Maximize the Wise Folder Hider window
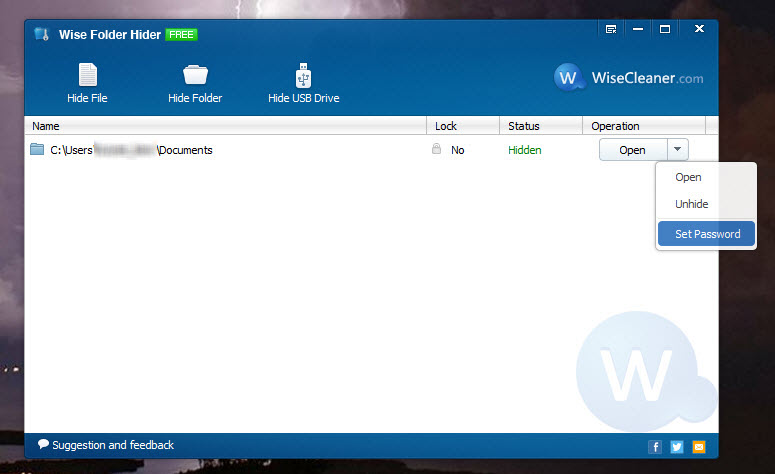775x474 pixels. (665, 29)
